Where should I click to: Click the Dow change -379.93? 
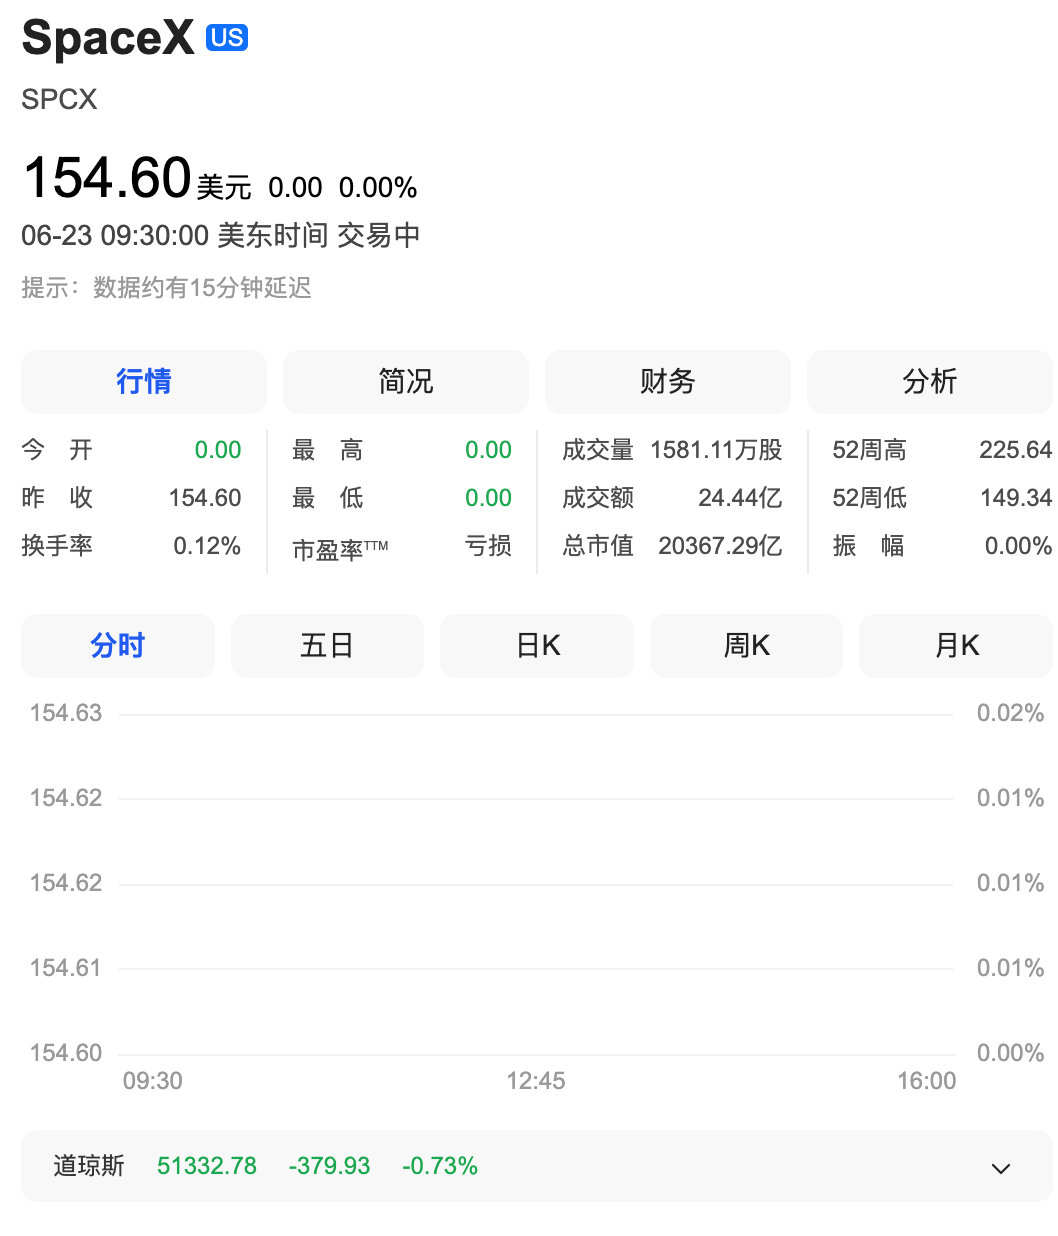point(329,1166)
